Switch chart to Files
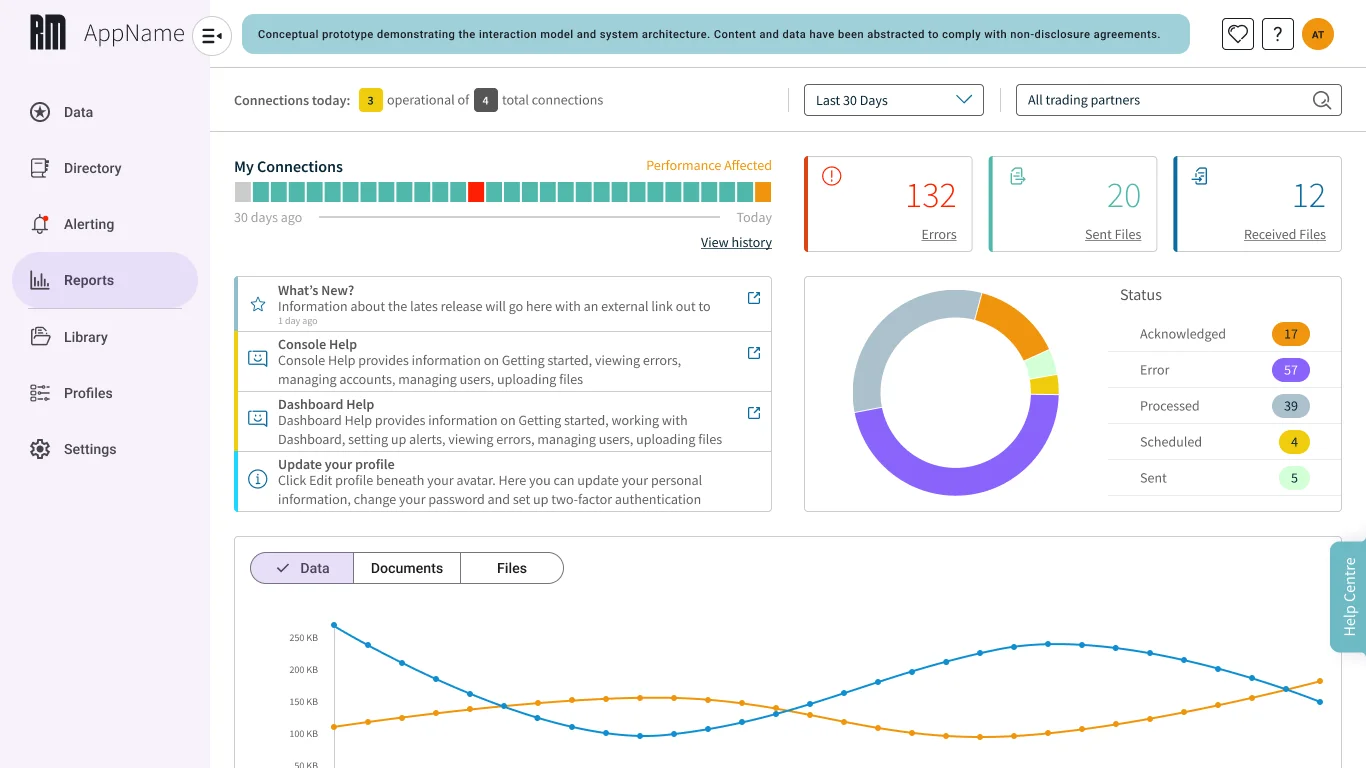The width and height of the screenshot is (1366, 768). click(512, 568)
